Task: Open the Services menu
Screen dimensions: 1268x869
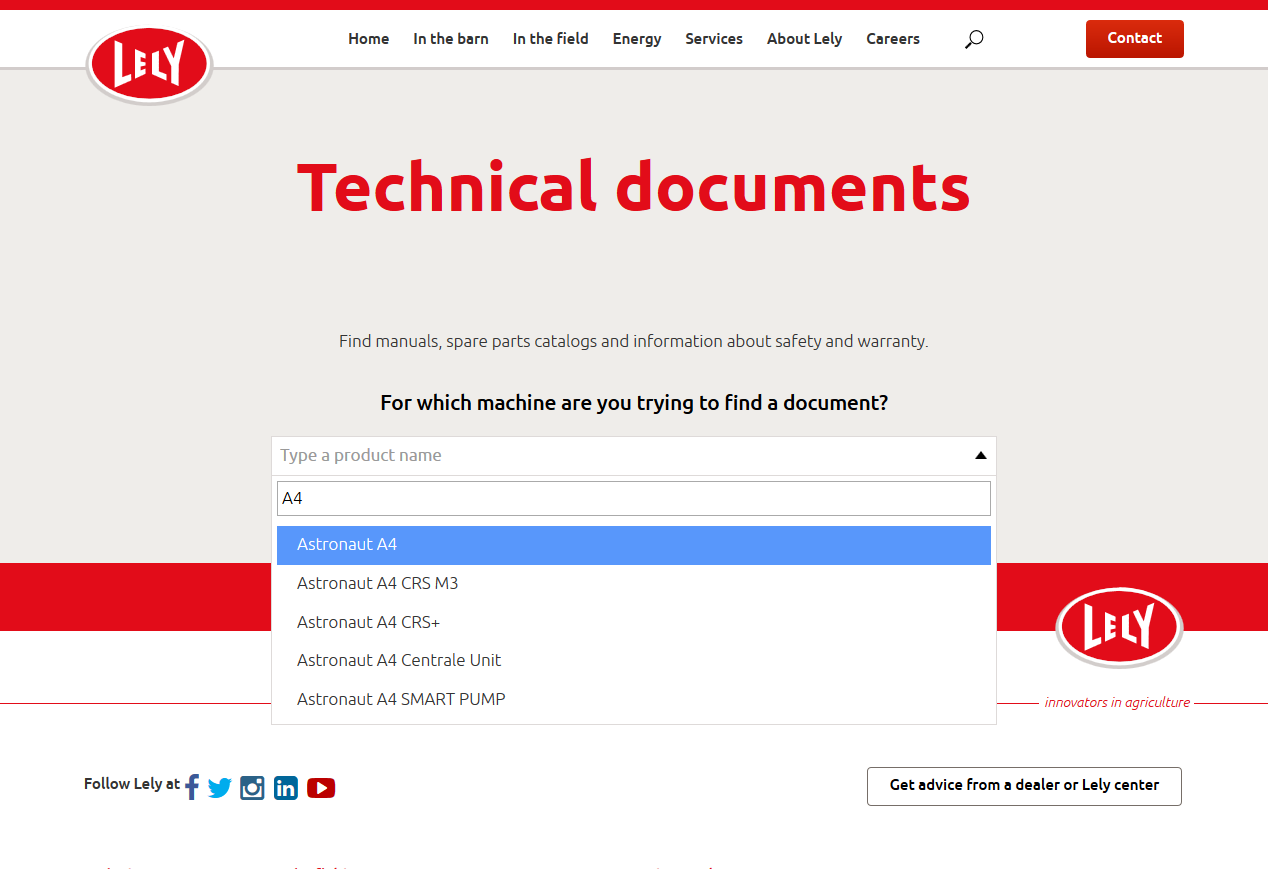Action: [x=714, y=39]
